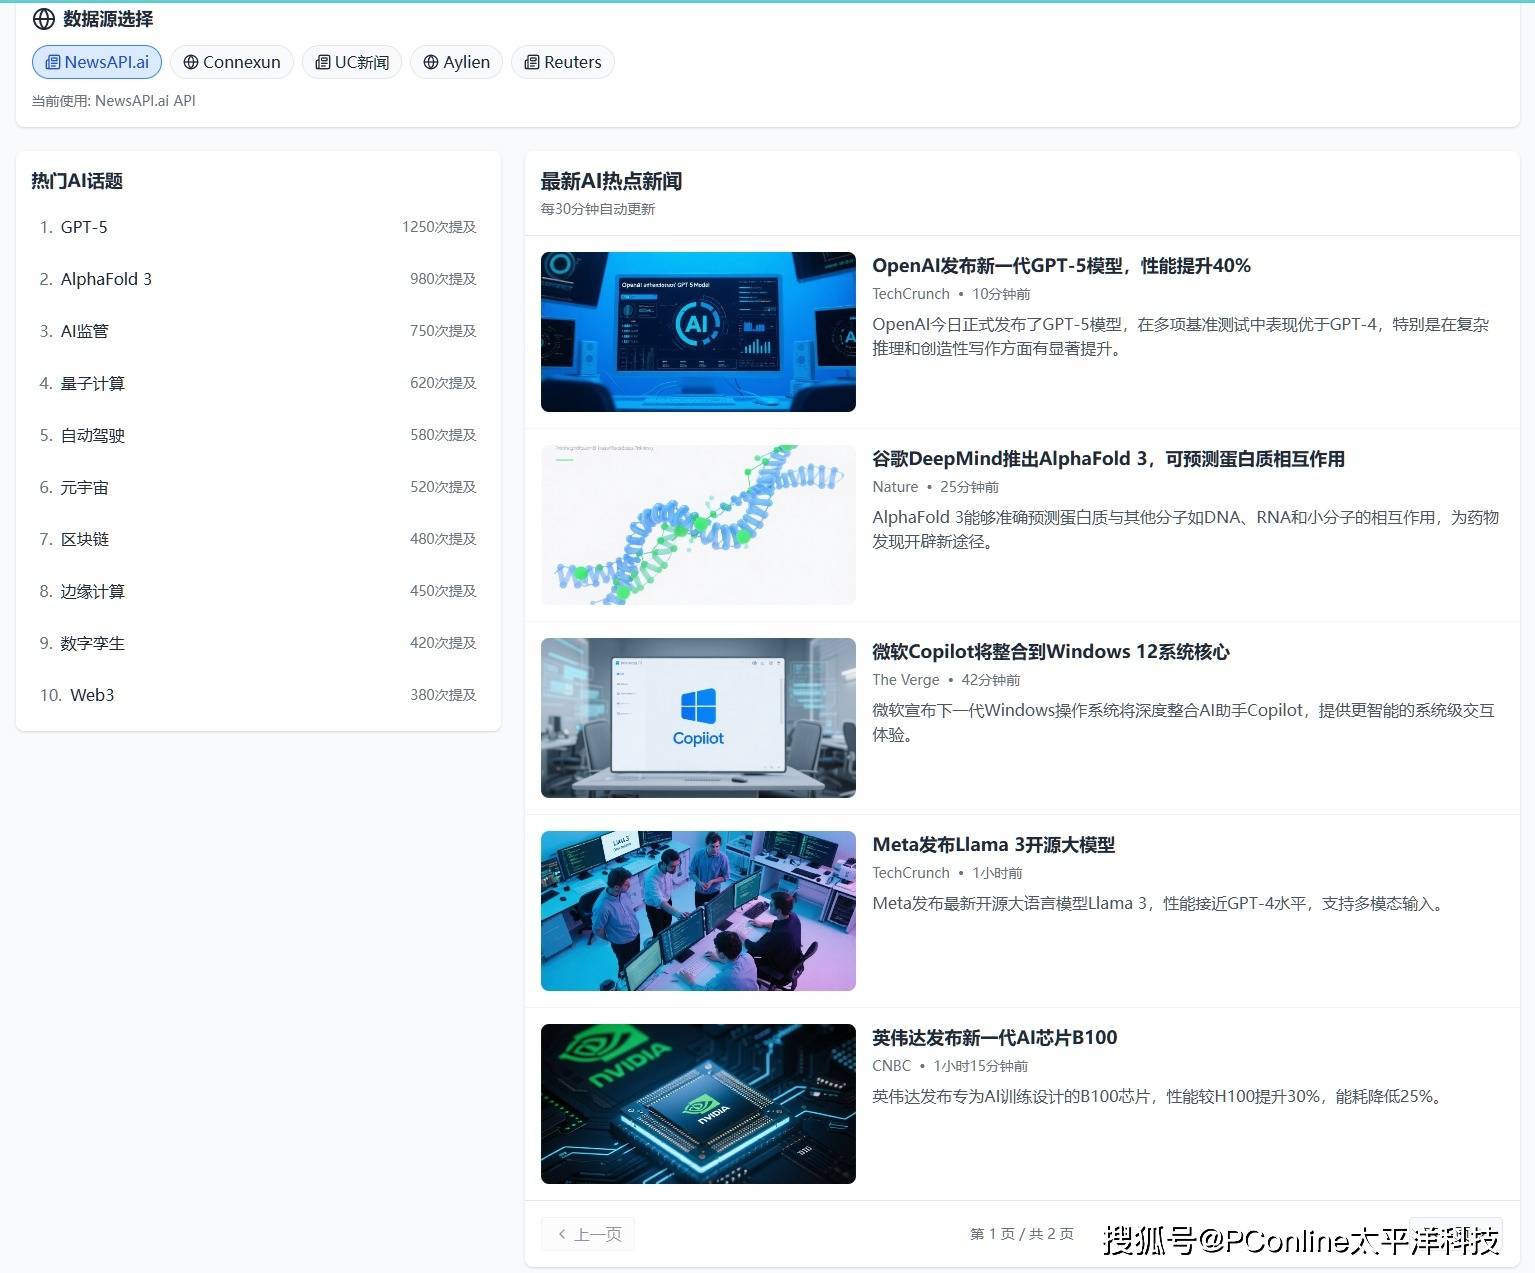
Task: Go to previous page with 上一页
Action: click(588, 1234)
